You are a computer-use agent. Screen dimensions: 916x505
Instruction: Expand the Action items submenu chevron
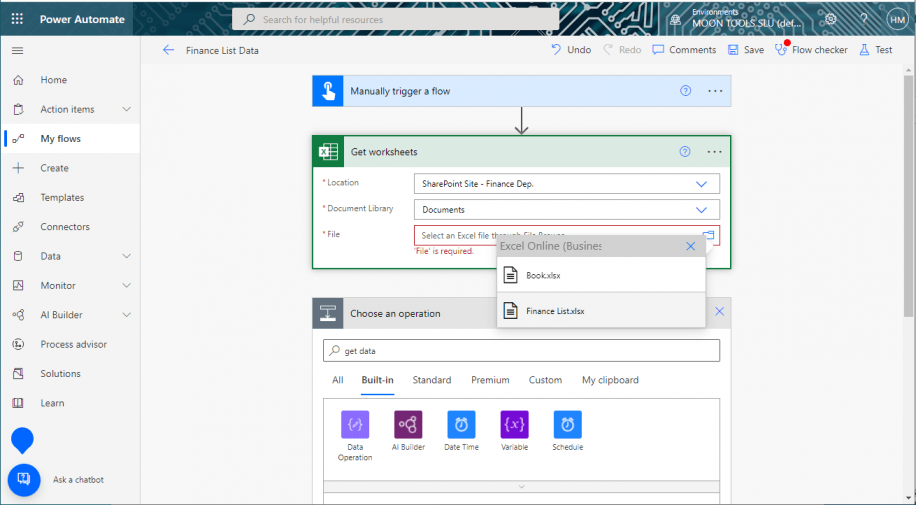tap(126, 109)
